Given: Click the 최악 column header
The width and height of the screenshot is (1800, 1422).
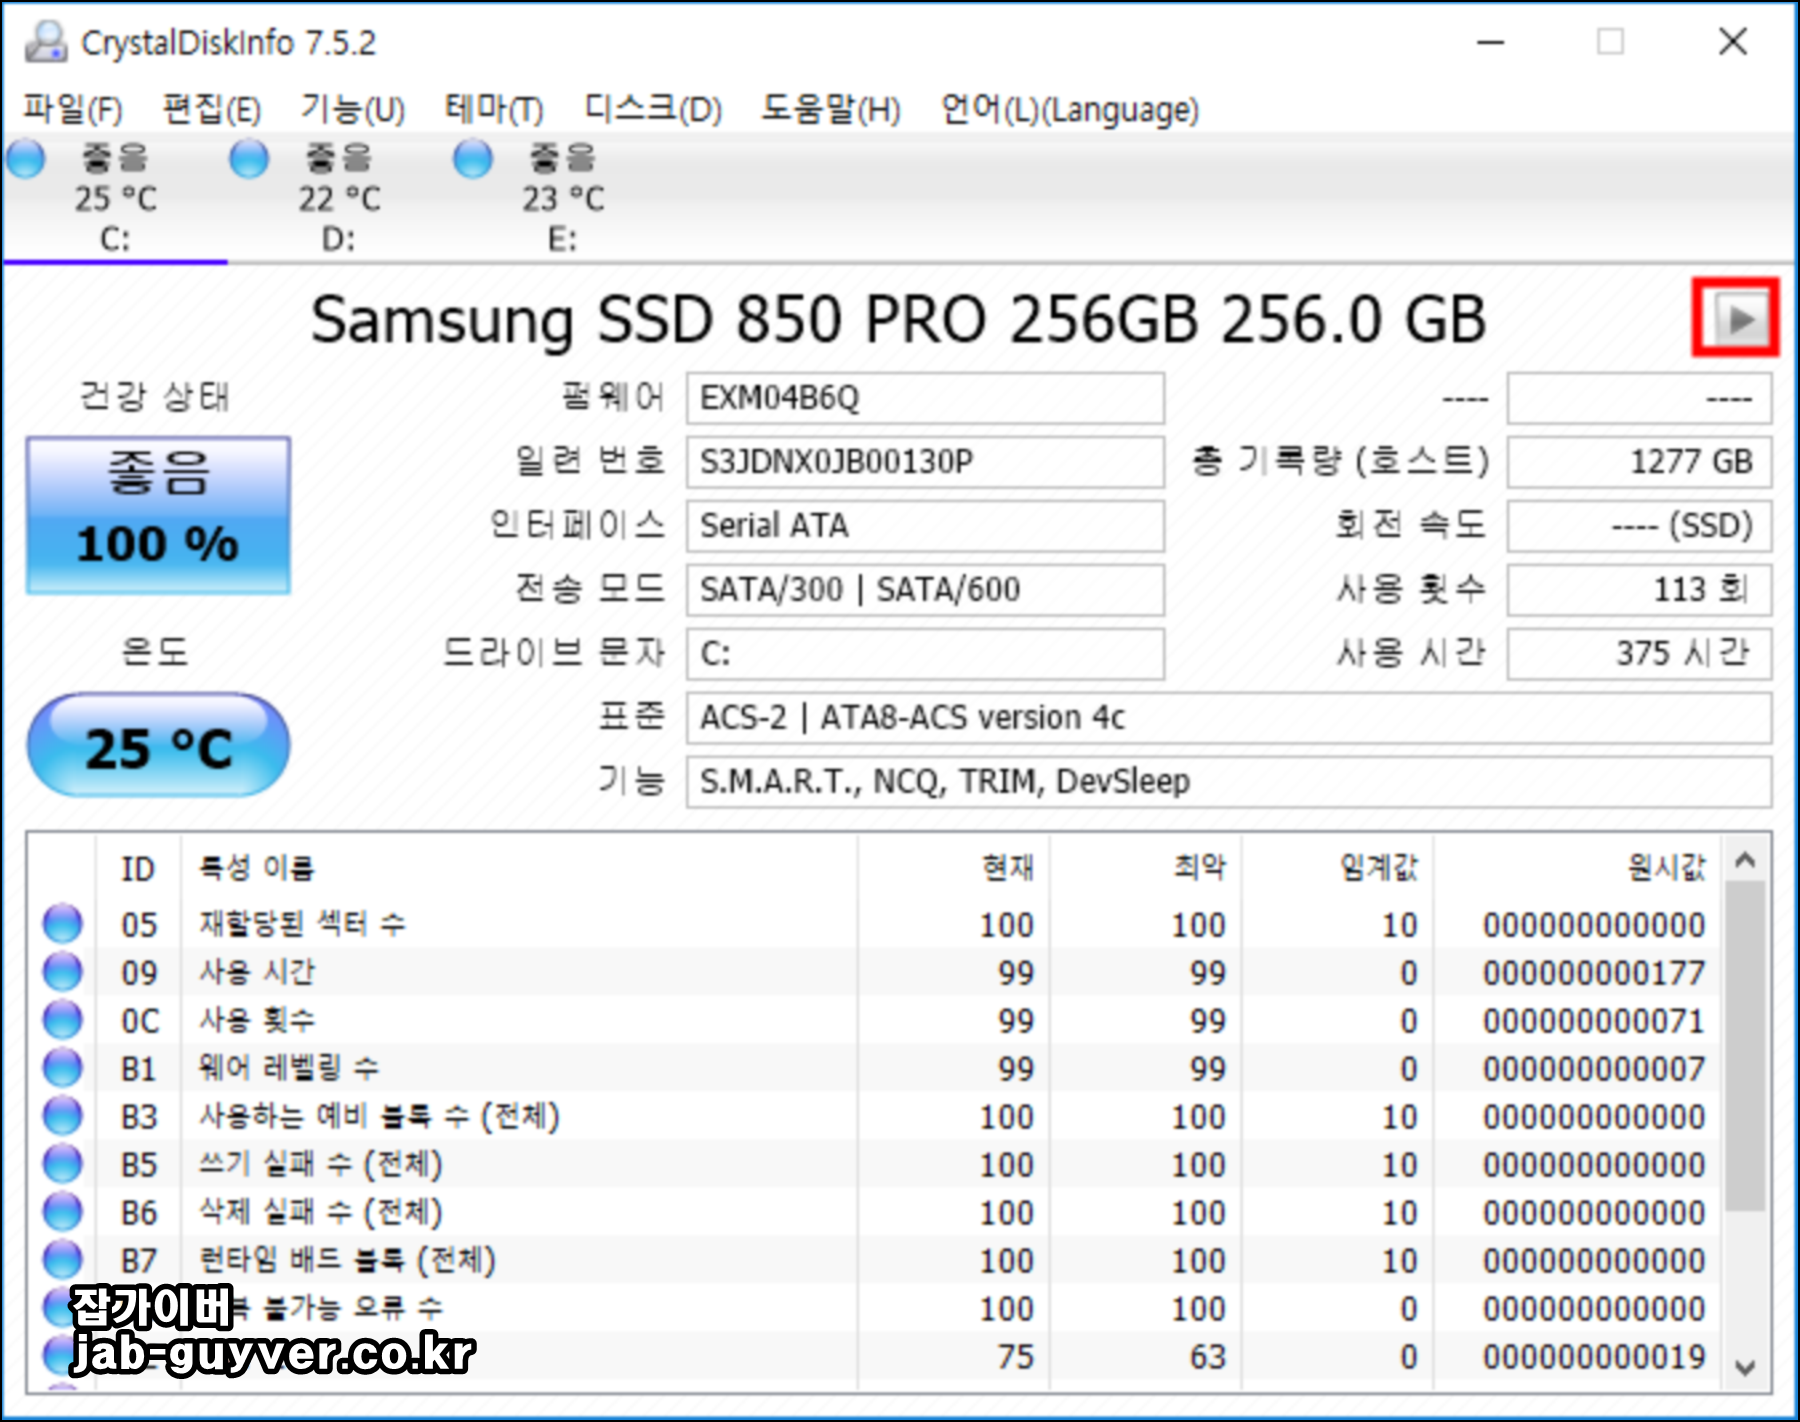Looking at the screenshot, I should point(1145,868).
